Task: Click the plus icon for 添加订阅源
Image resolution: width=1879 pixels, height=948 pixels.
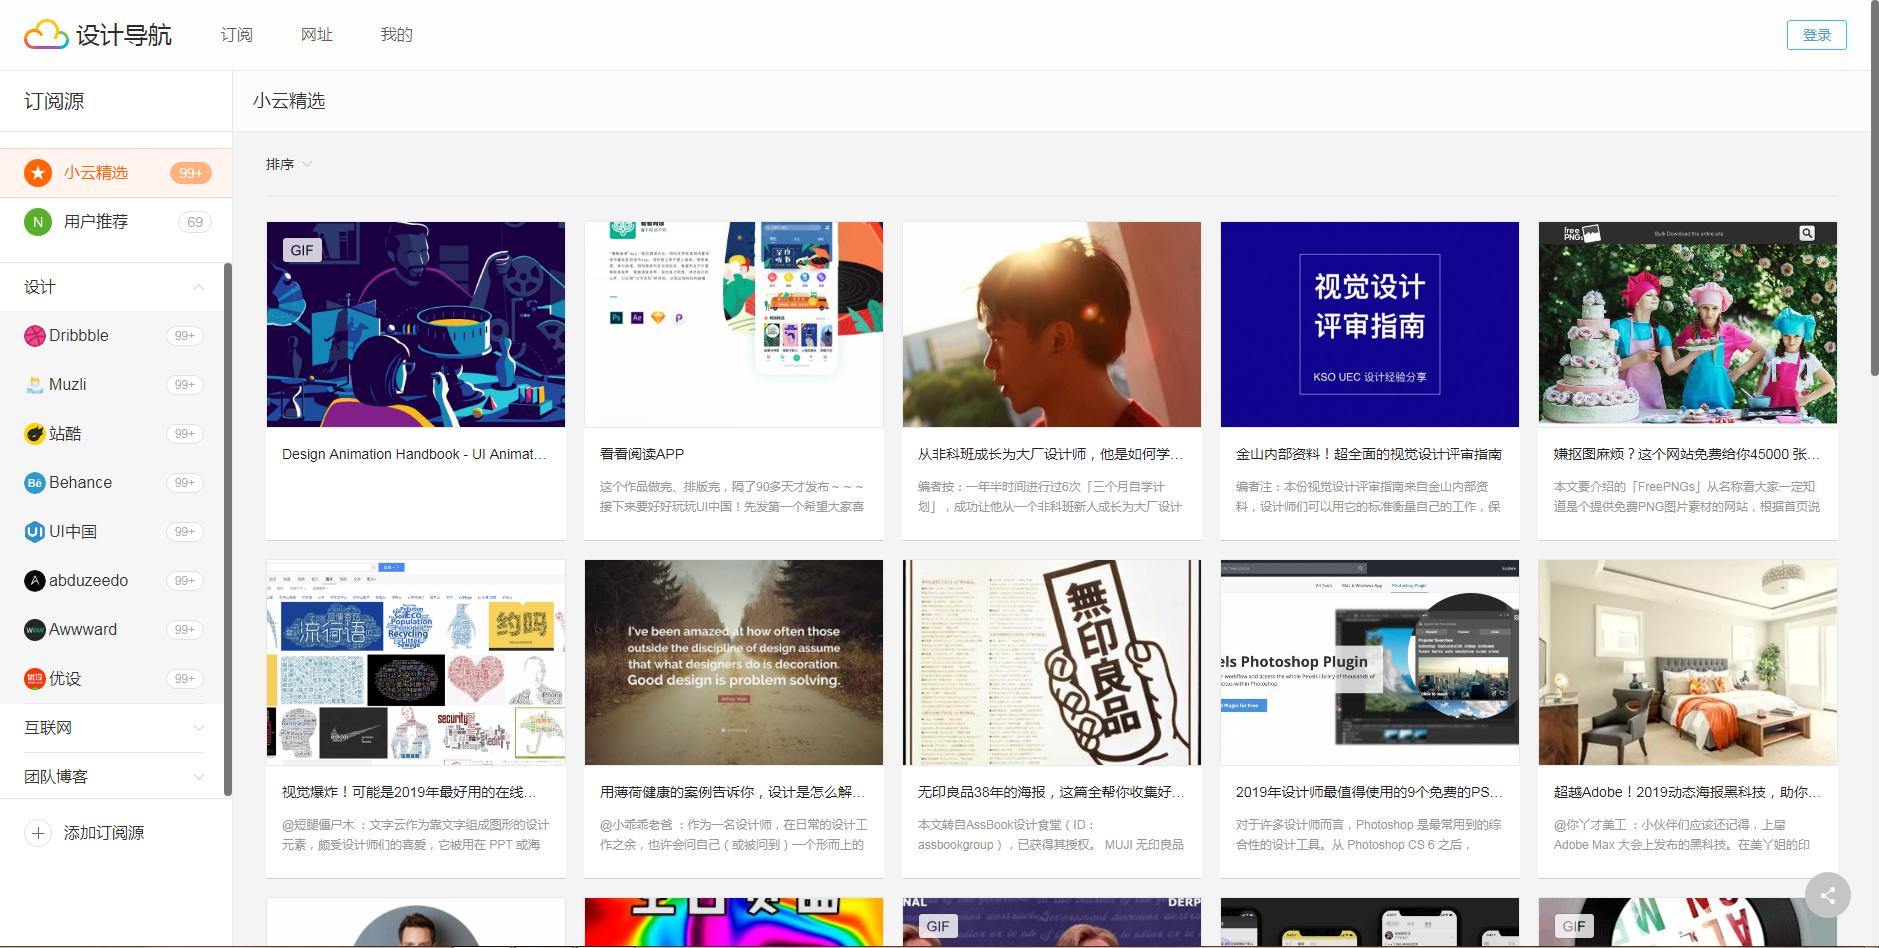Action: coord(38,833)
